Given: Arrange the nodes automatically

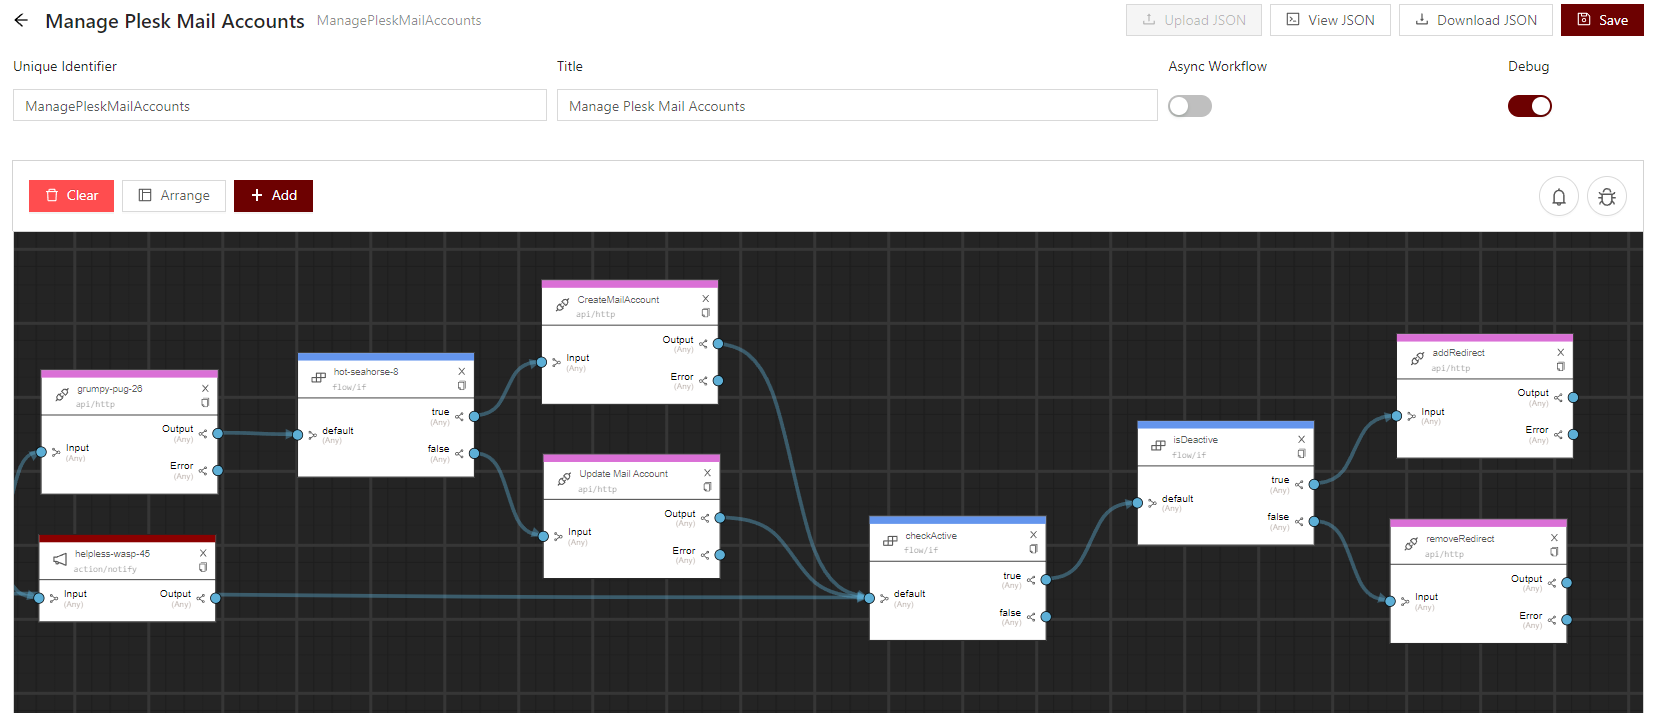Looking at the screenshot, I should coord(174,196).
